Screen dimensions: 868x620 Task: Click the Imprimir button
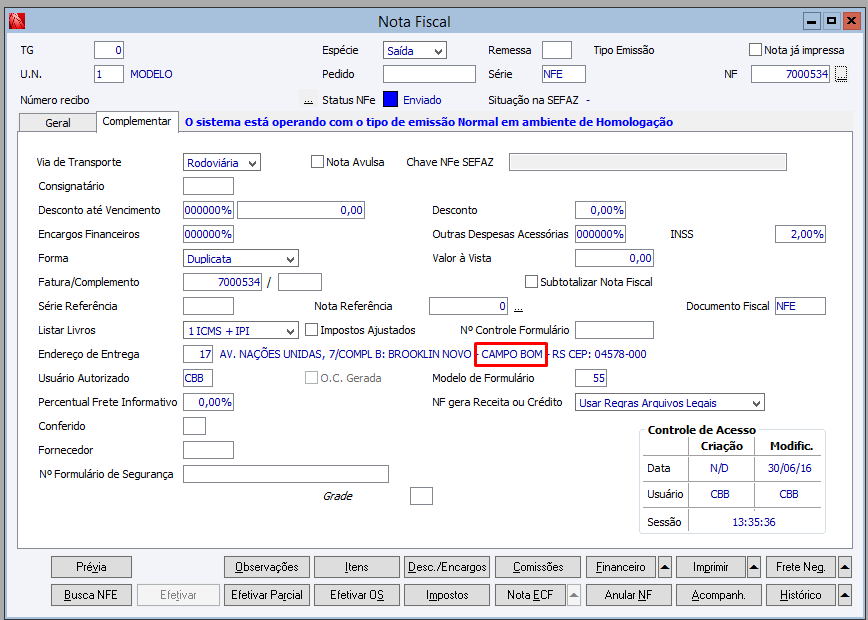(710, 567)
